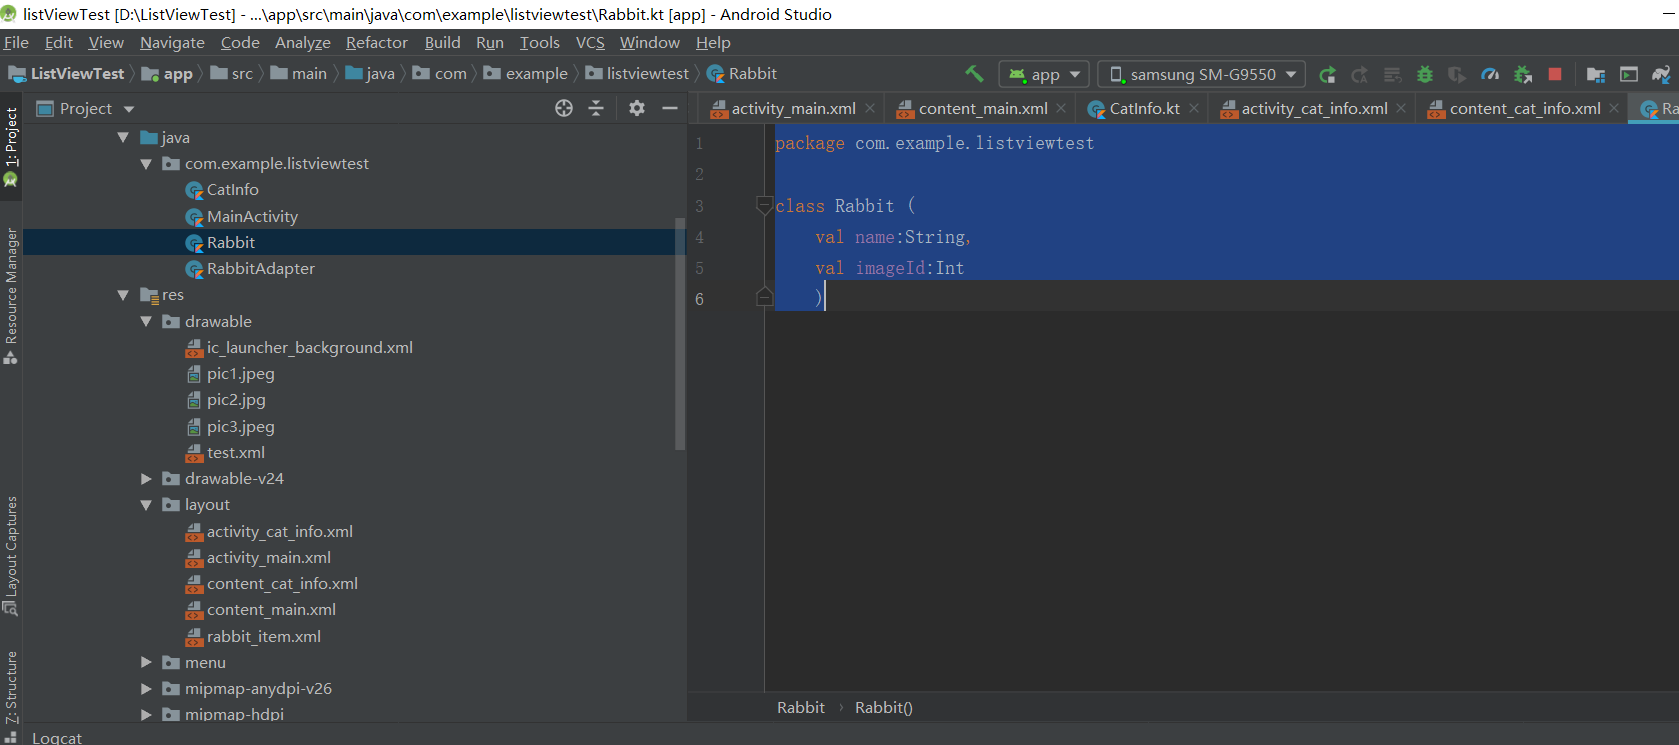
Task: Click Rabbit() in editor breadcrumb bar
Action: pos(884,707)
